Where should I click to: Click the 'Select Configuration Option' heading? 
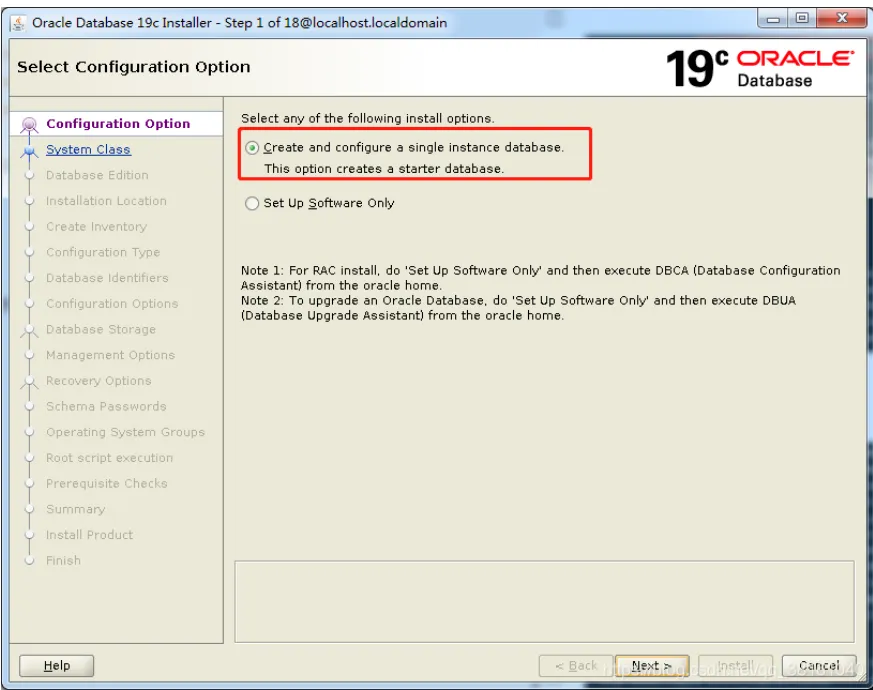click(134, 67)
